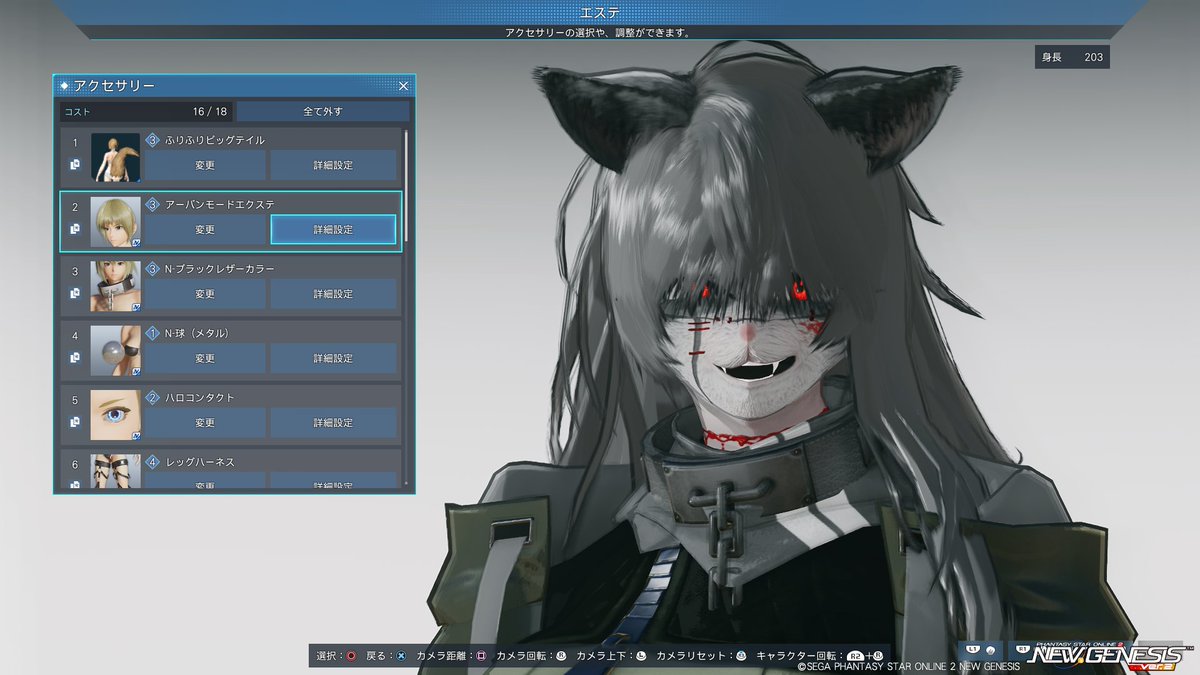This screenshot has width=1200, height=675.
Task: Select ハロコンタクト eye thumbnail
Action: click(116, 415)
